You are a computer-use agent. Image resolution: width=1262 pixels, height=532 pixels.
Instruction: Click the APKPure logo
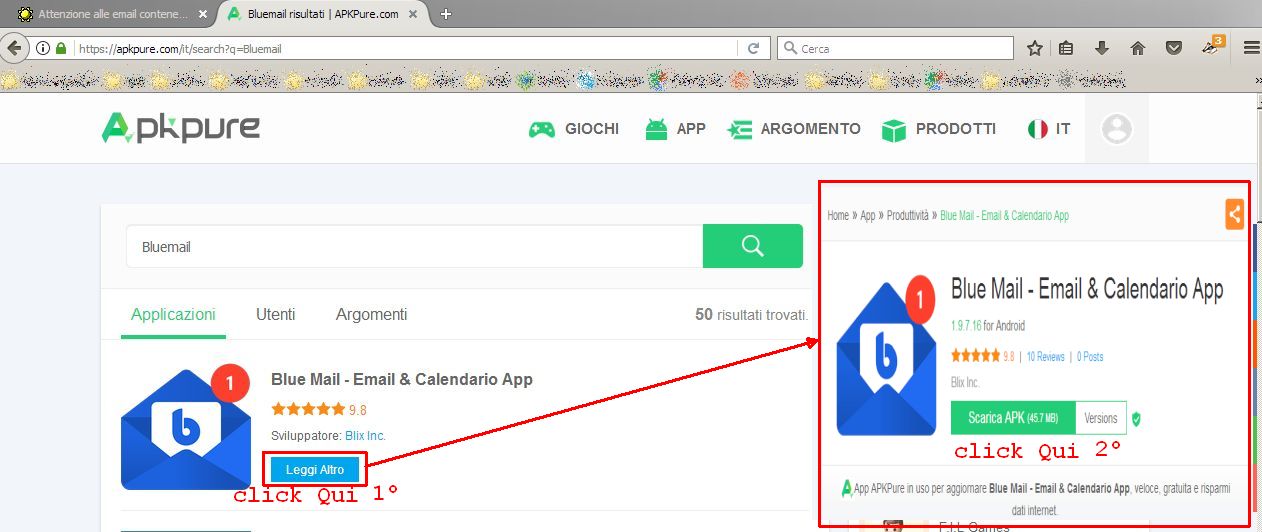(181, 128)
